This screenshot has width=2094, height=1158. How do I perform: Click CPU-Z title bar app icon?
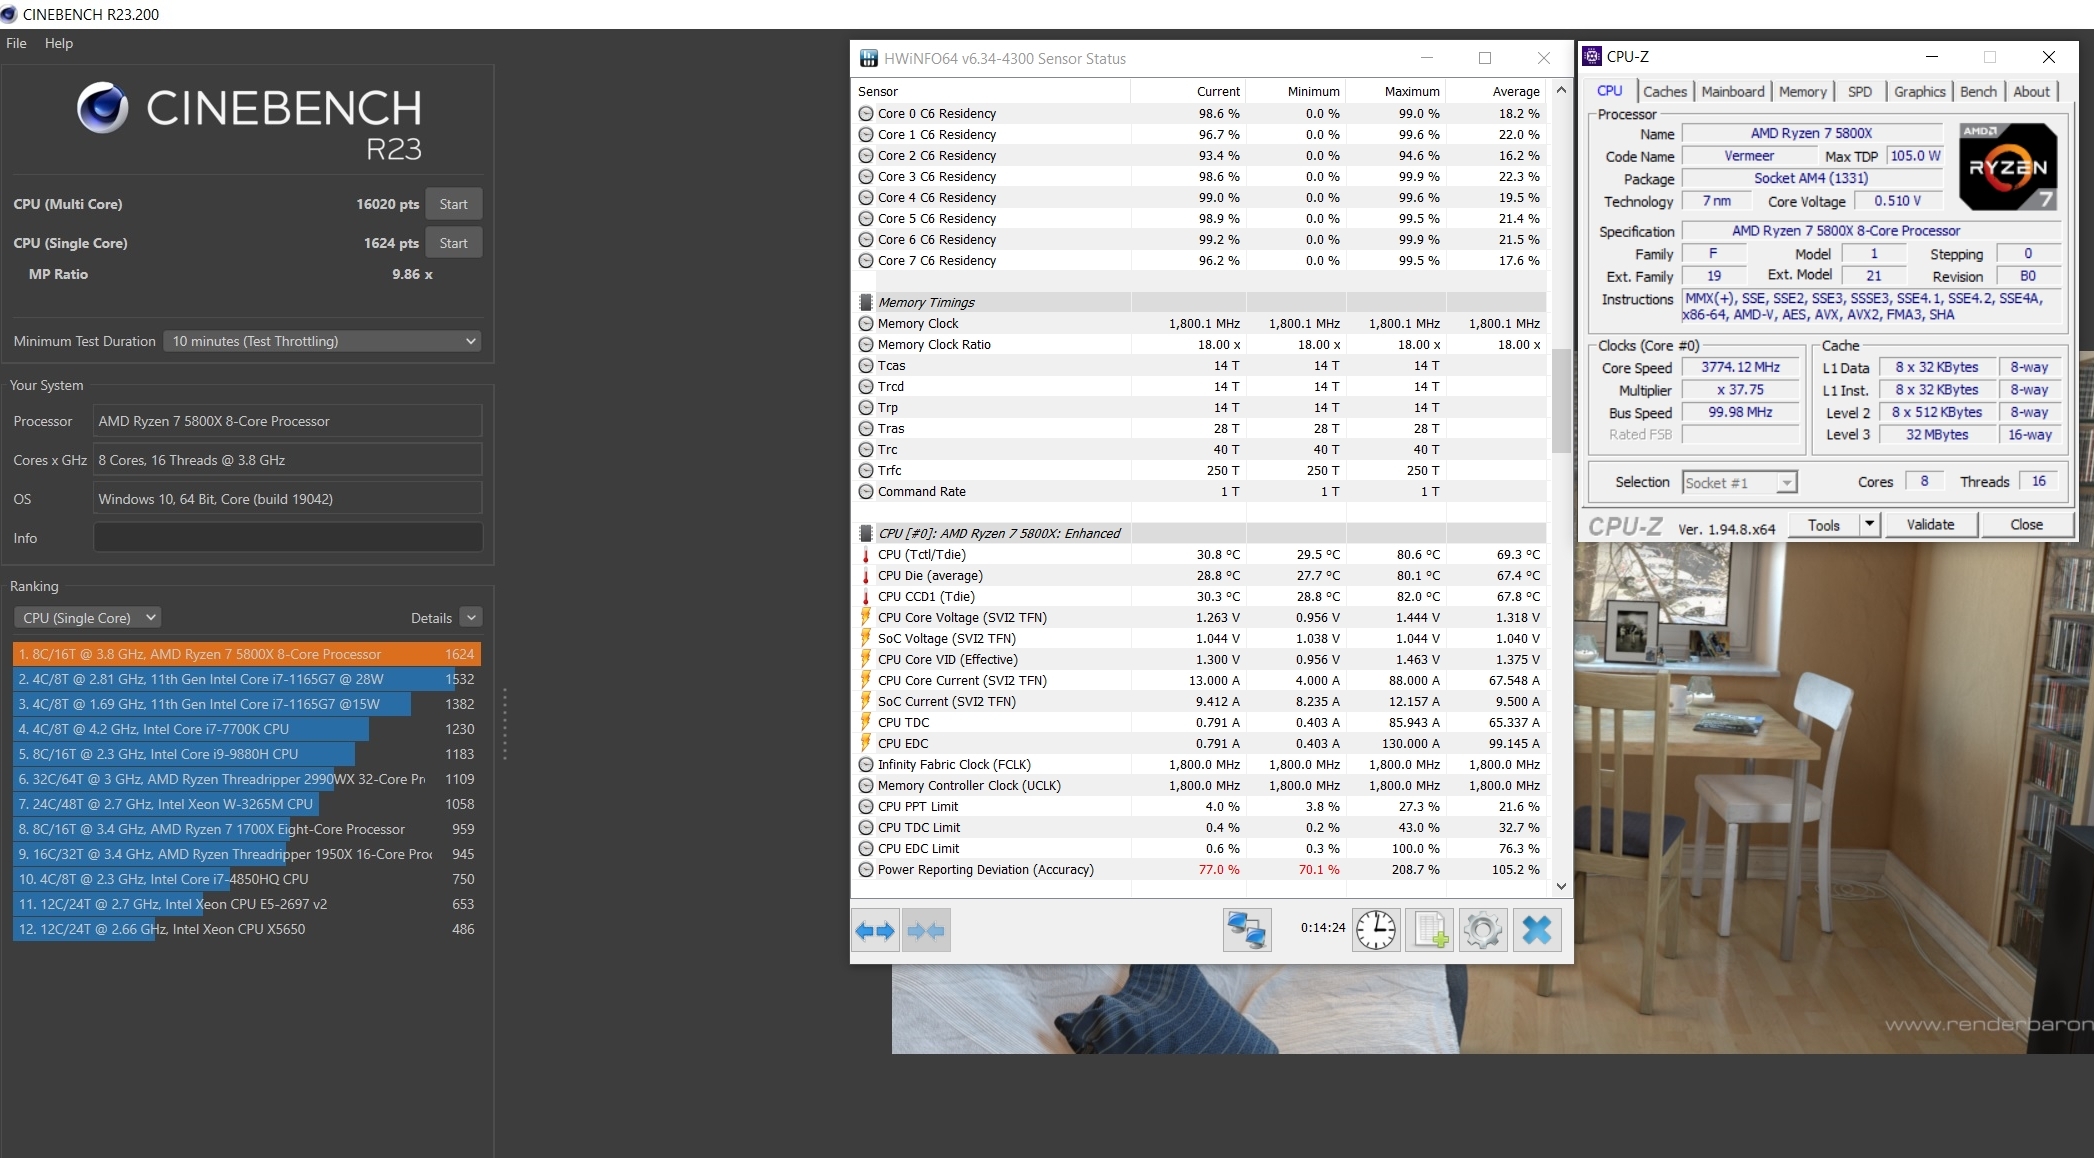(1592, 57)
